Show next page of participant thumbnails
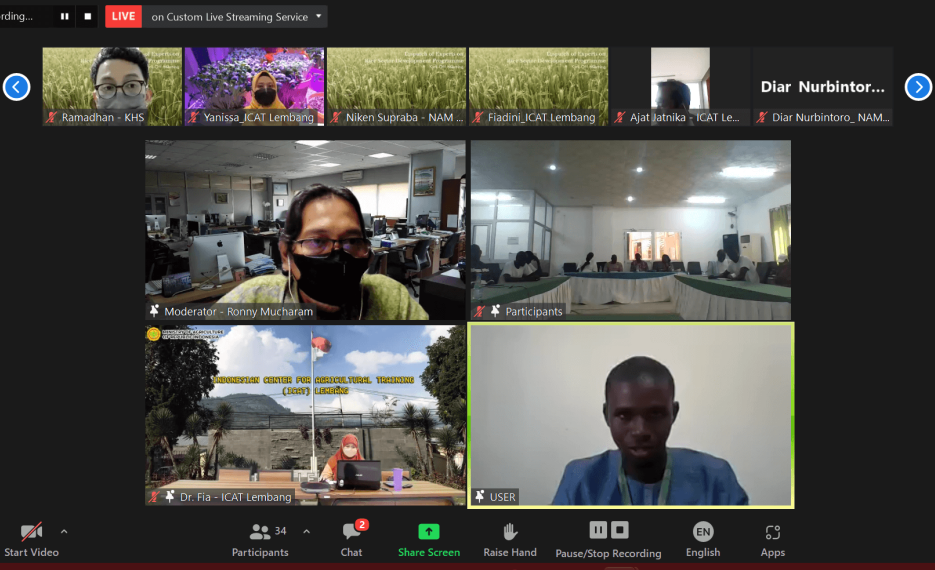This screenshot has width=935, height=570. pos(918,87)
